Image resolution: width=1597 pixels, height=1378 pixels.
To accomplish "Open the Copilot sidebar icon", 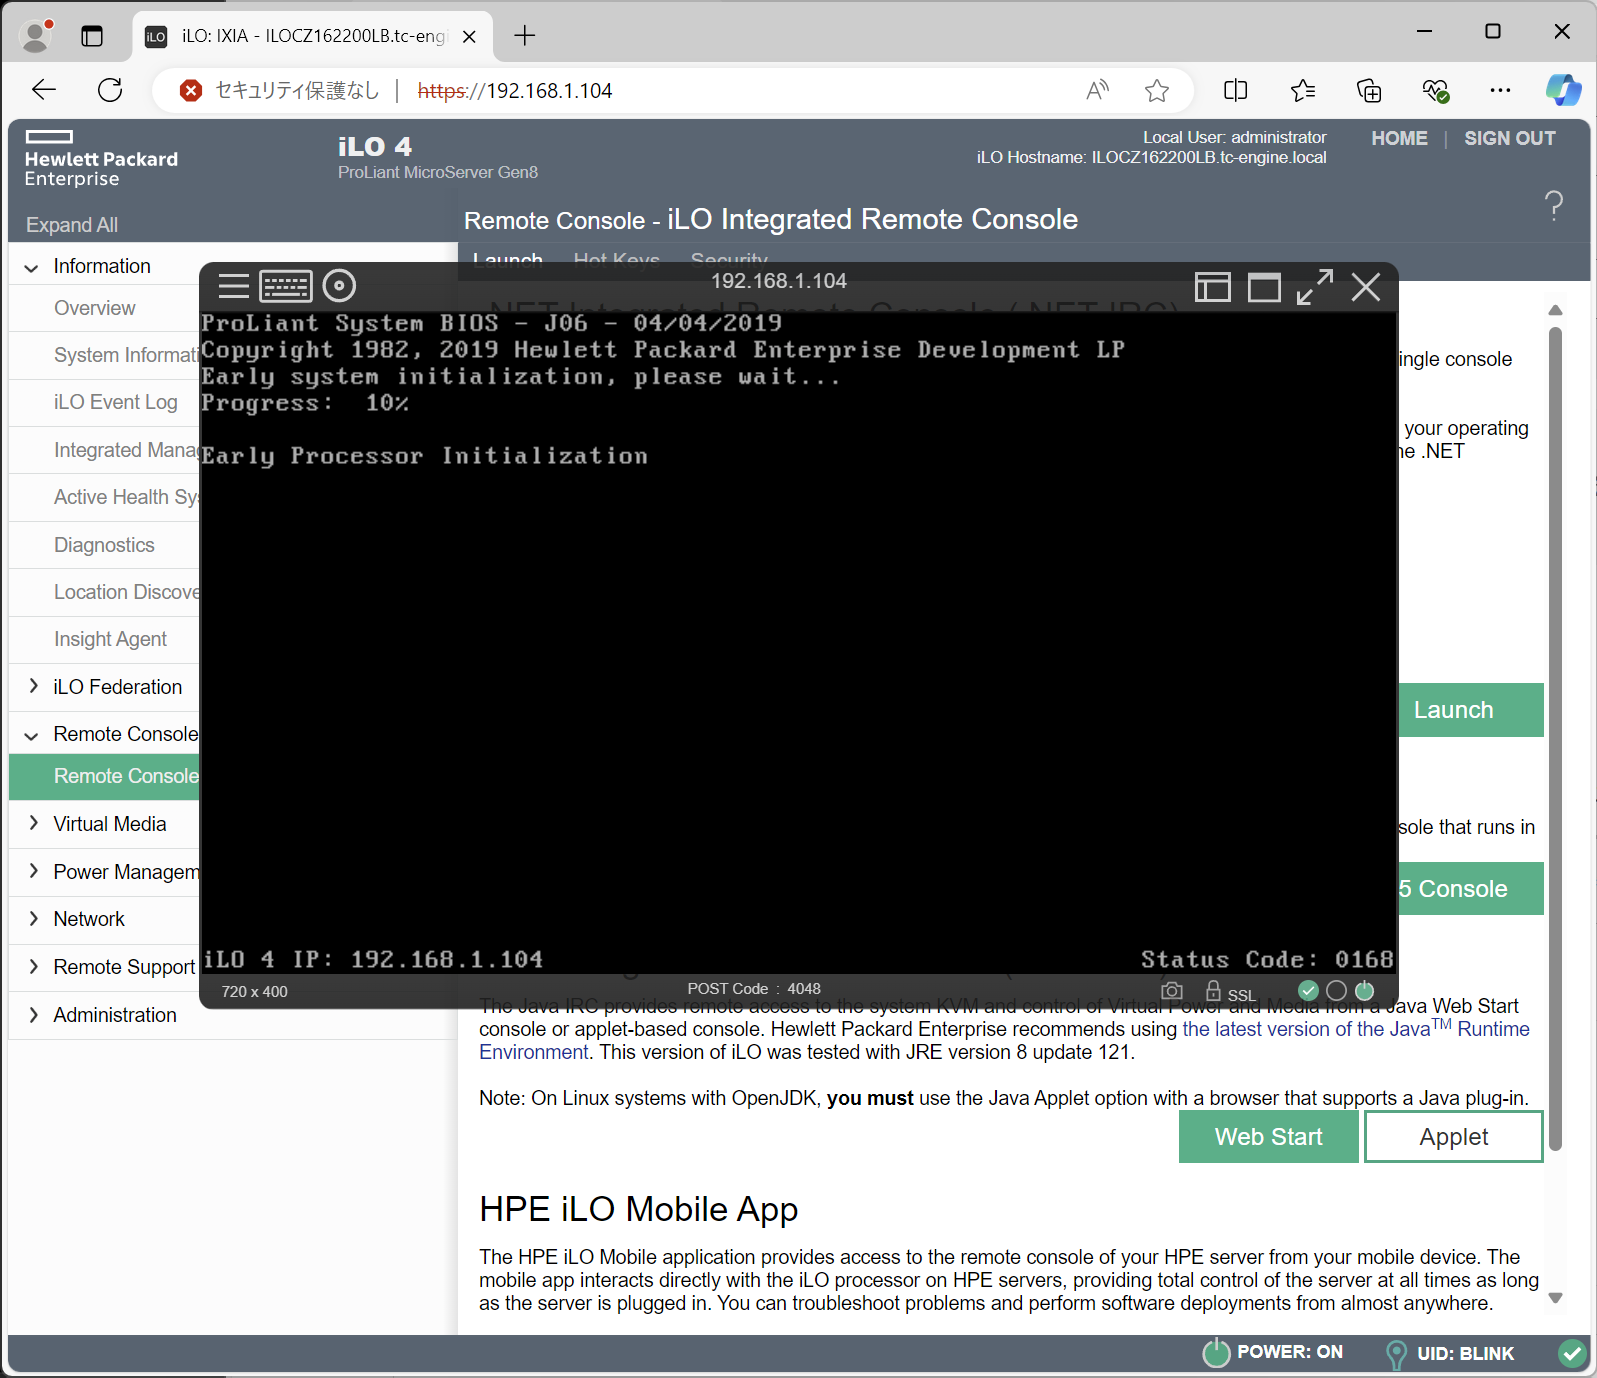I will coord(1563,90).
